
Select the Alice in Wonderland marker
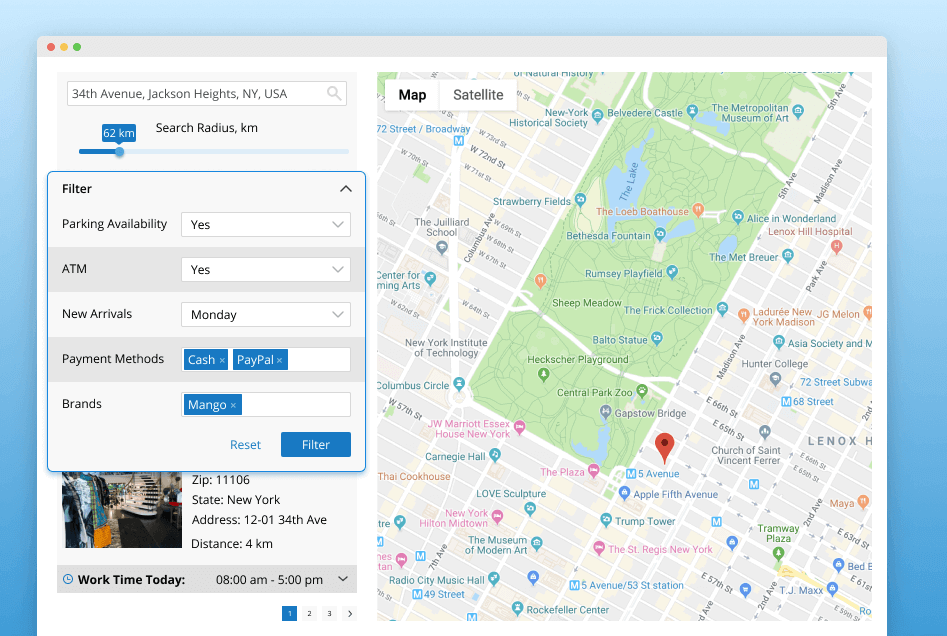click(737, 217)
